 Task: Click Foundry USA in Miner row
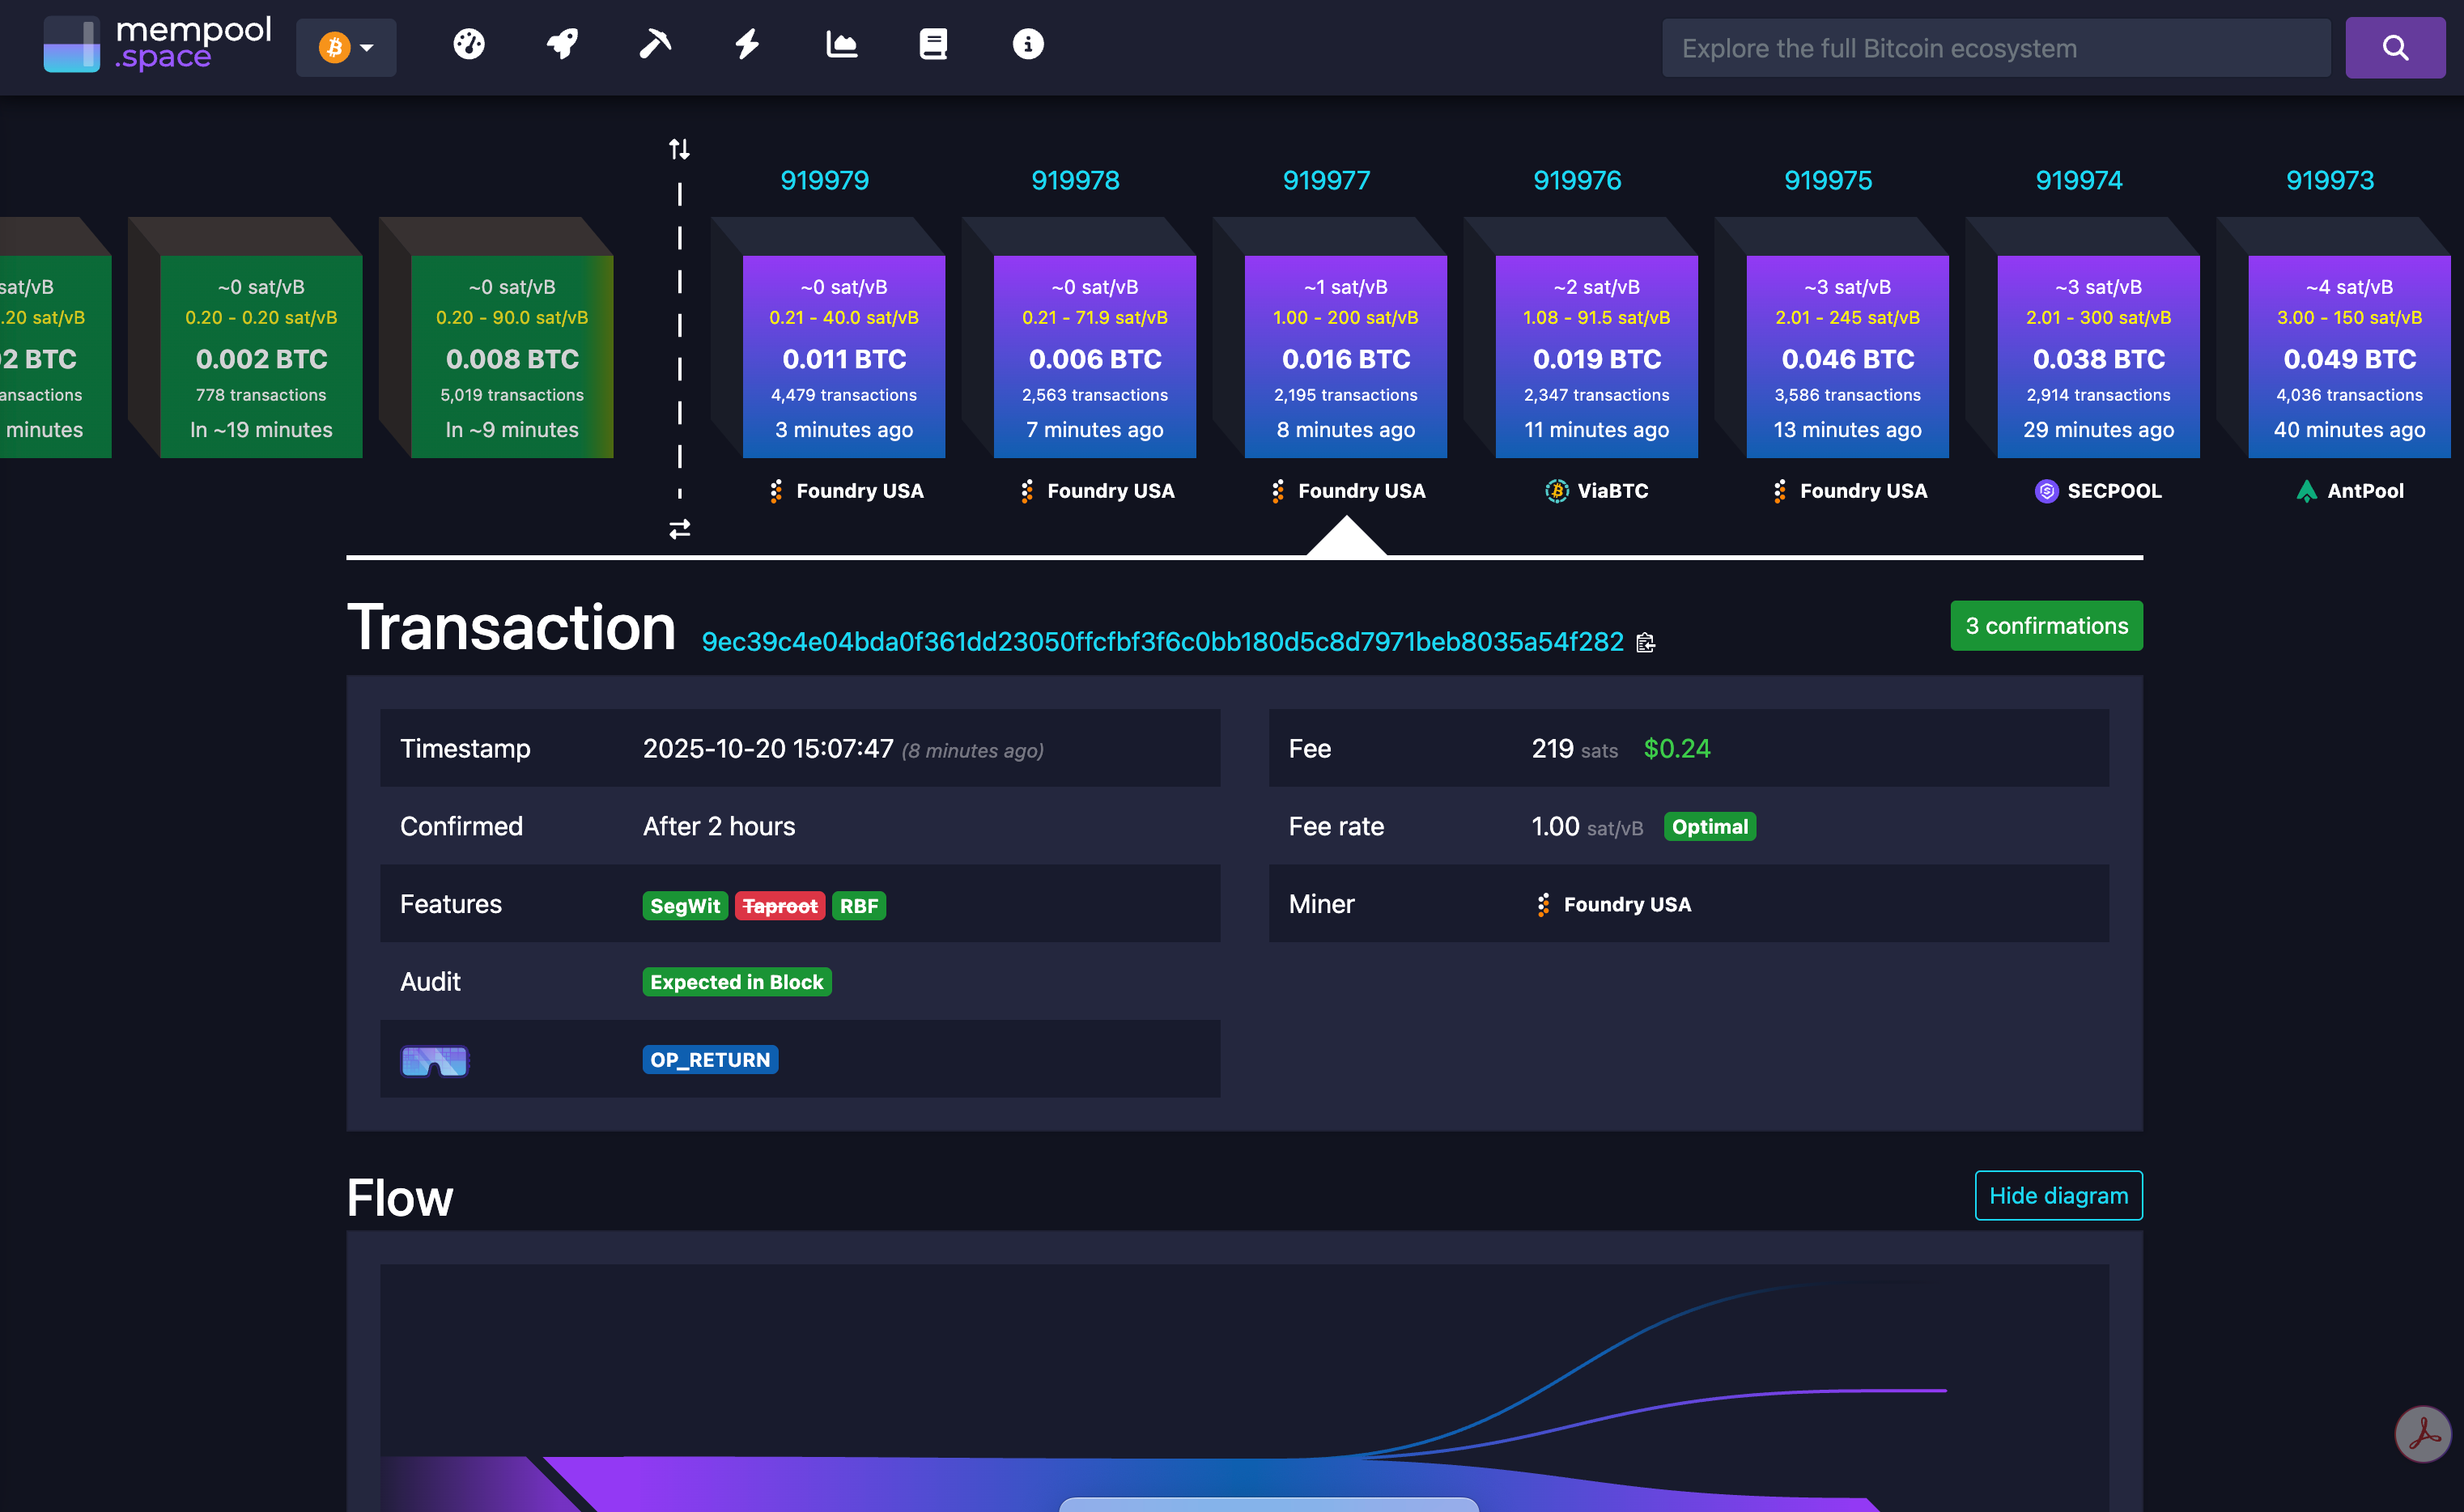click(1625, 904)
